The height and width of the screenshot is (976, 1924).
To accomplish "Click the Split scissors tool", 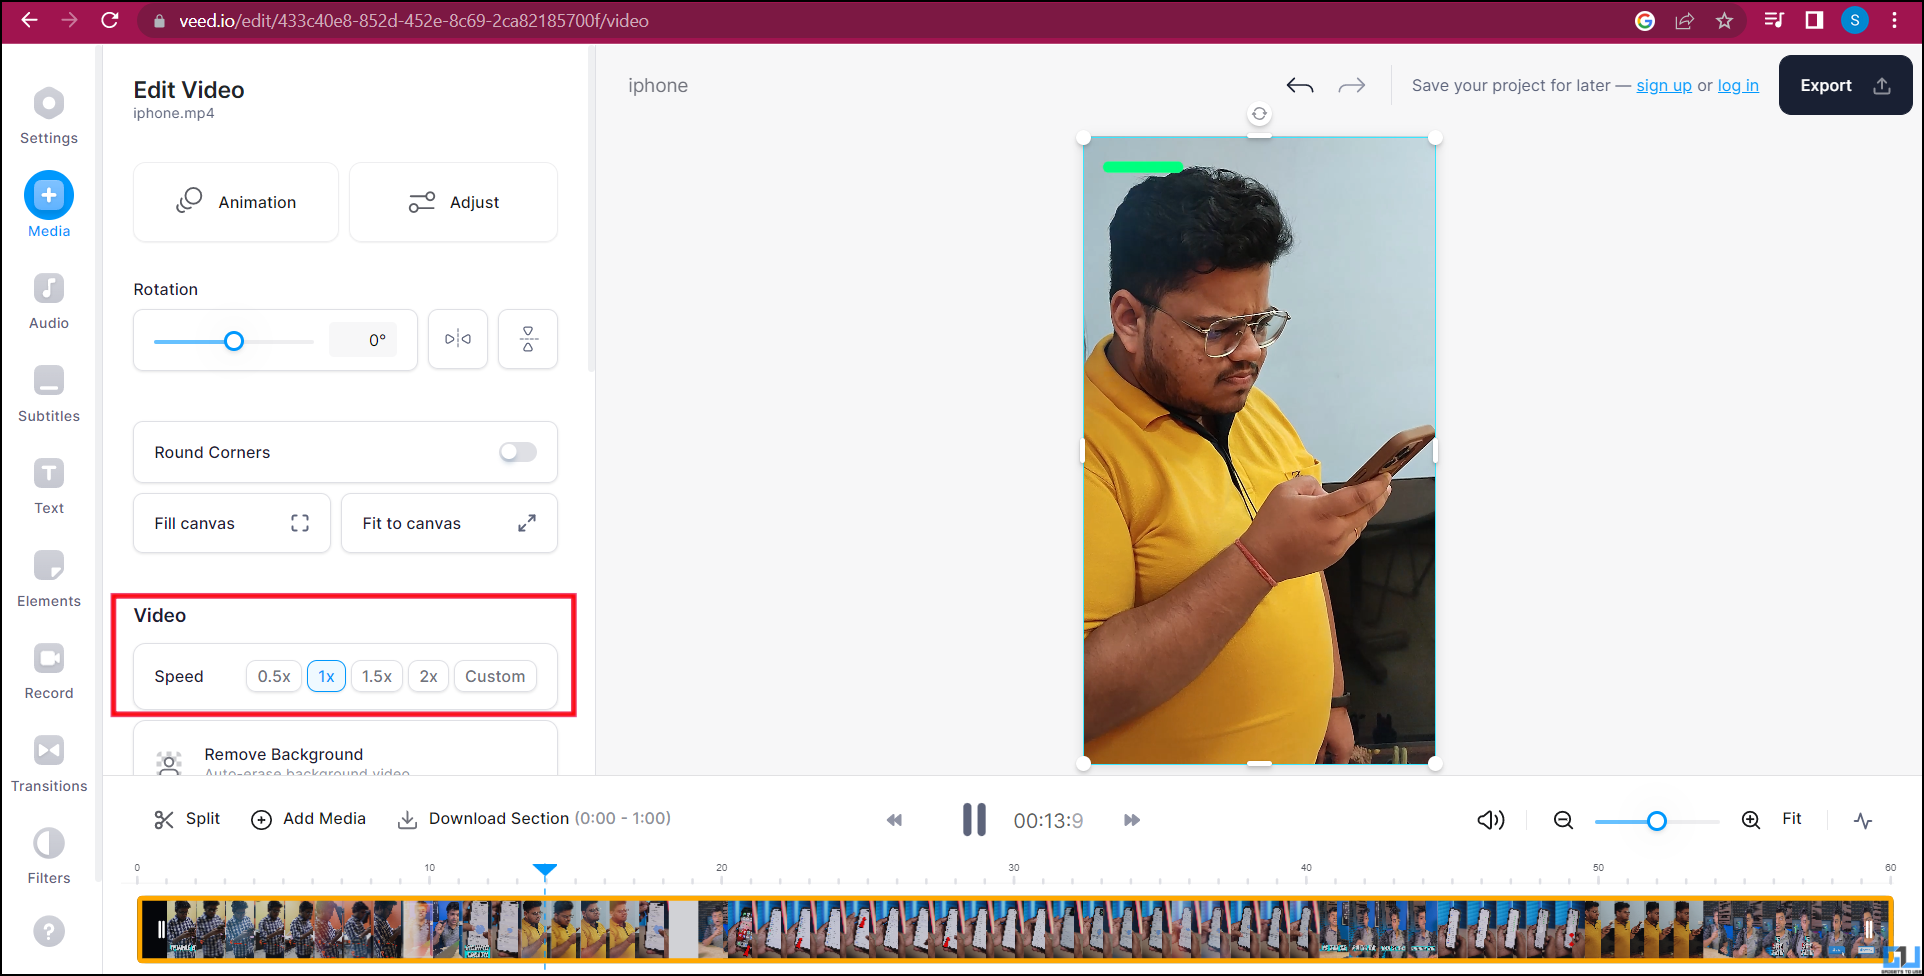I will point(187,819).
